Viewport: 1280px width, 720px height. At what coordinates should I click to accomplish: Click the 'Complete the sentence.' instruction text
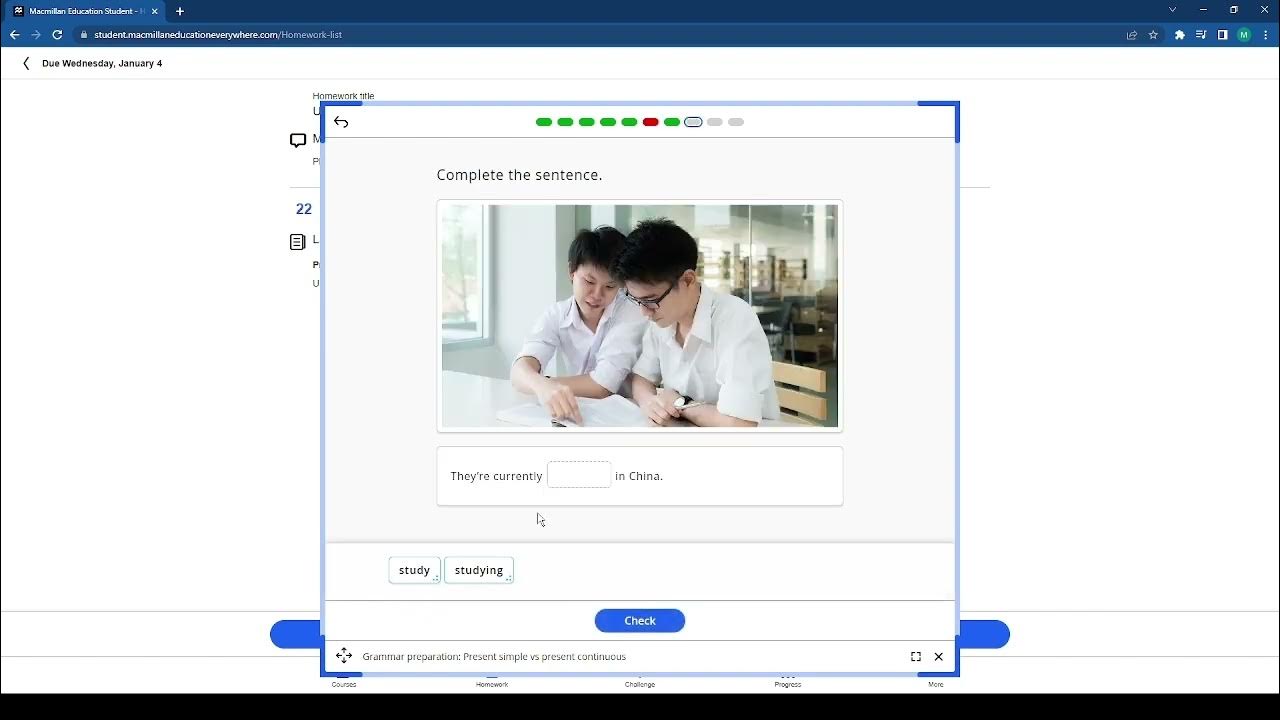(519, 175)
